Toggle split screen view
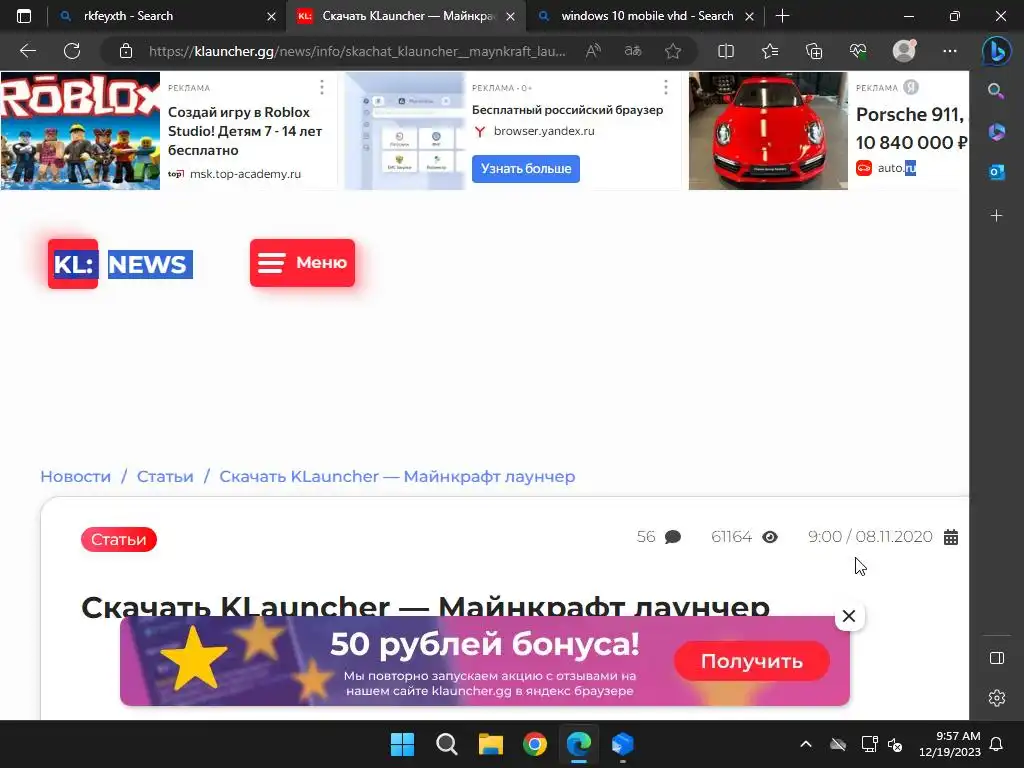1024x768 pixels. 726,51
